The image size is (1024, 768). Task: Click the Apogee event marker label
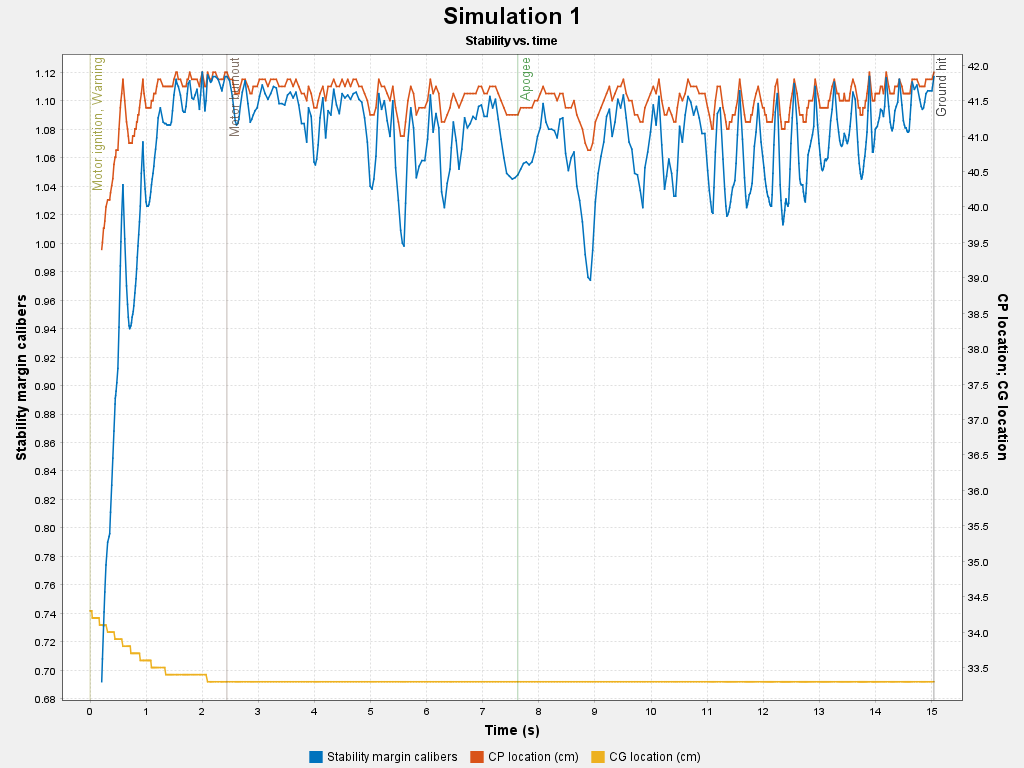coord(526,79)
